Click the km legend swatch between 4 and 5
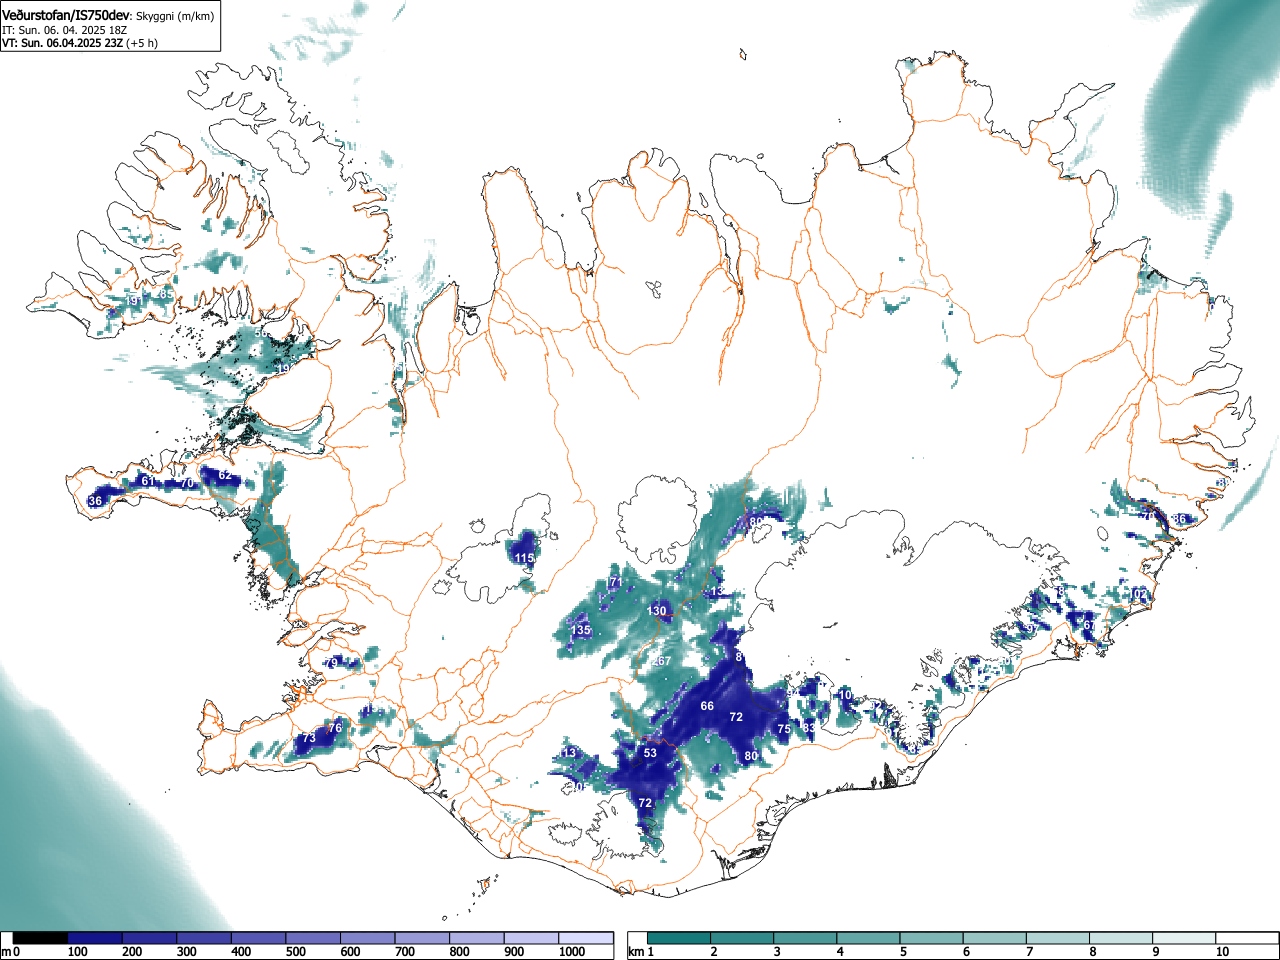This screenshot has height=960, width=1280. 869,938
